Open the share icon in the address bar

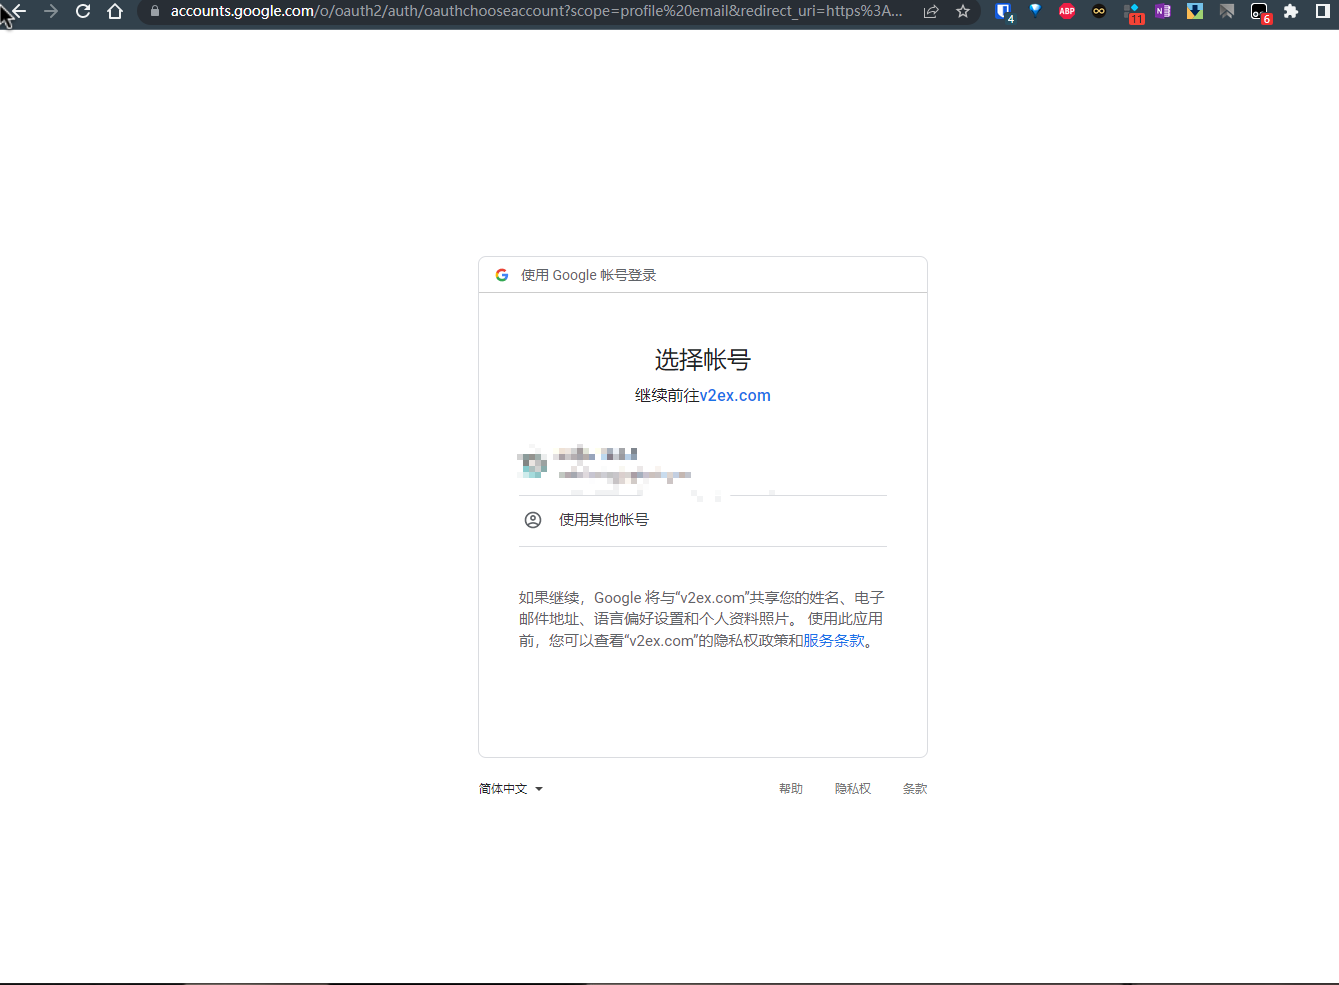930,11
